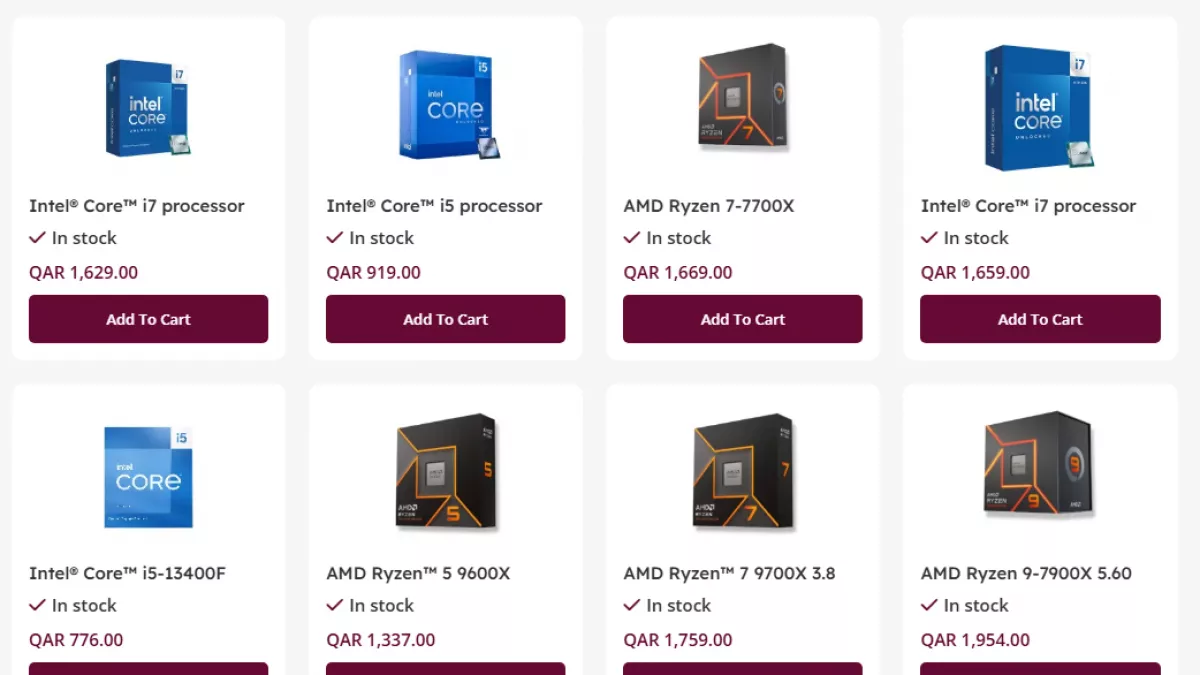The height and width of the screenshot is (675, 1200).
Task: Click the AMD Ryzen 9-7900X 5.60 title link
Action: coord(1026,574)
